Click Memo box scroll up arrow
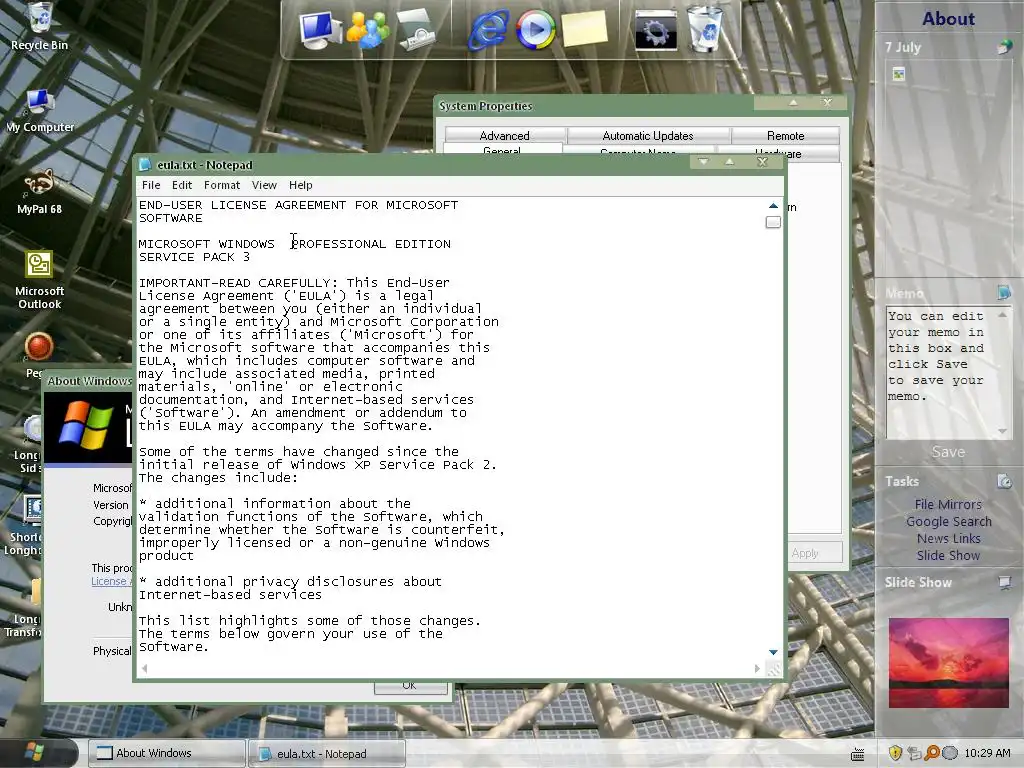Screen dimensions: 1024x768 click(1002, 315)
